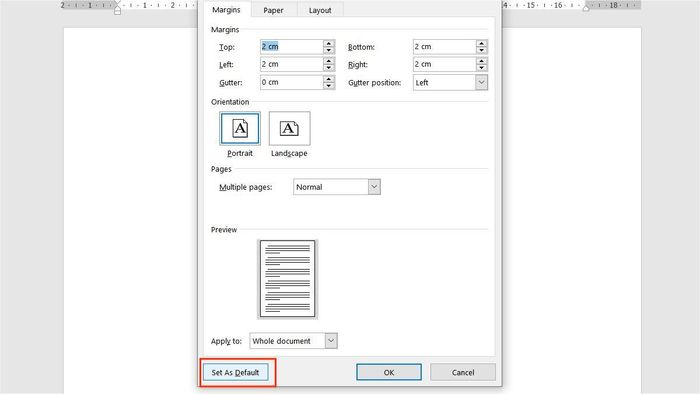The height and width of the screenshot is (394, 700).
Task: Open the Layout tab
Action: coord(320,10)
